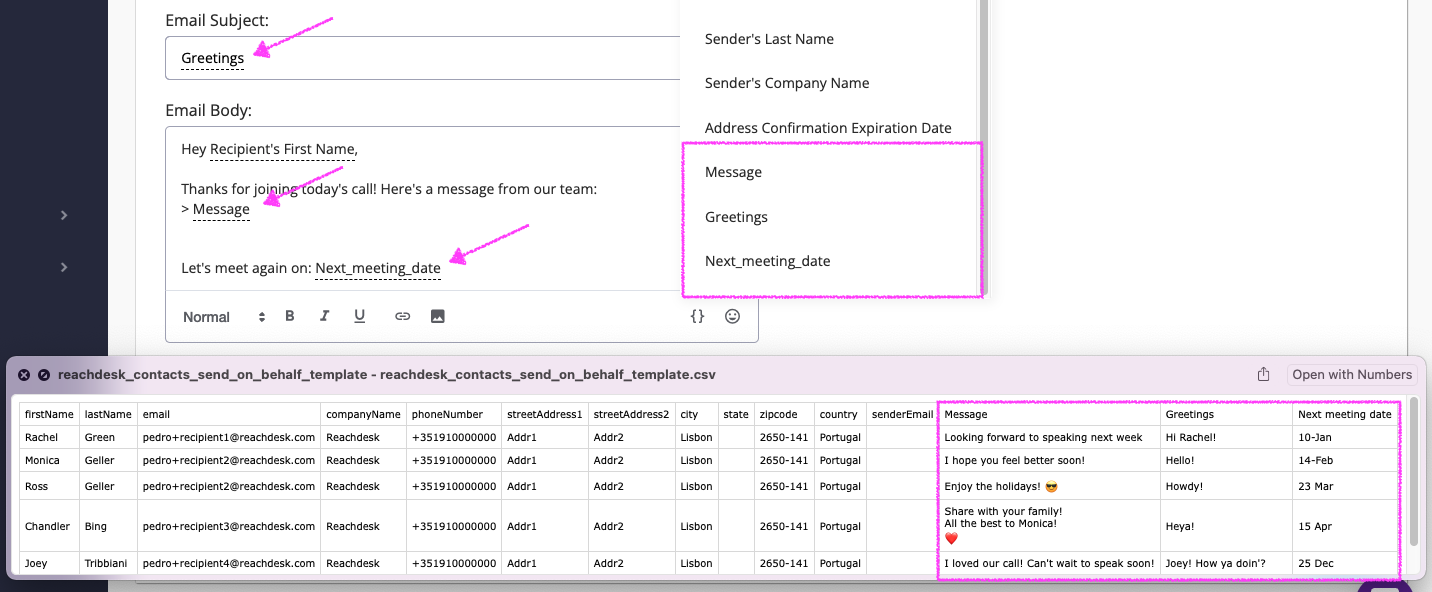Open merge tag curly braces menu

click(x=698, y=316)
